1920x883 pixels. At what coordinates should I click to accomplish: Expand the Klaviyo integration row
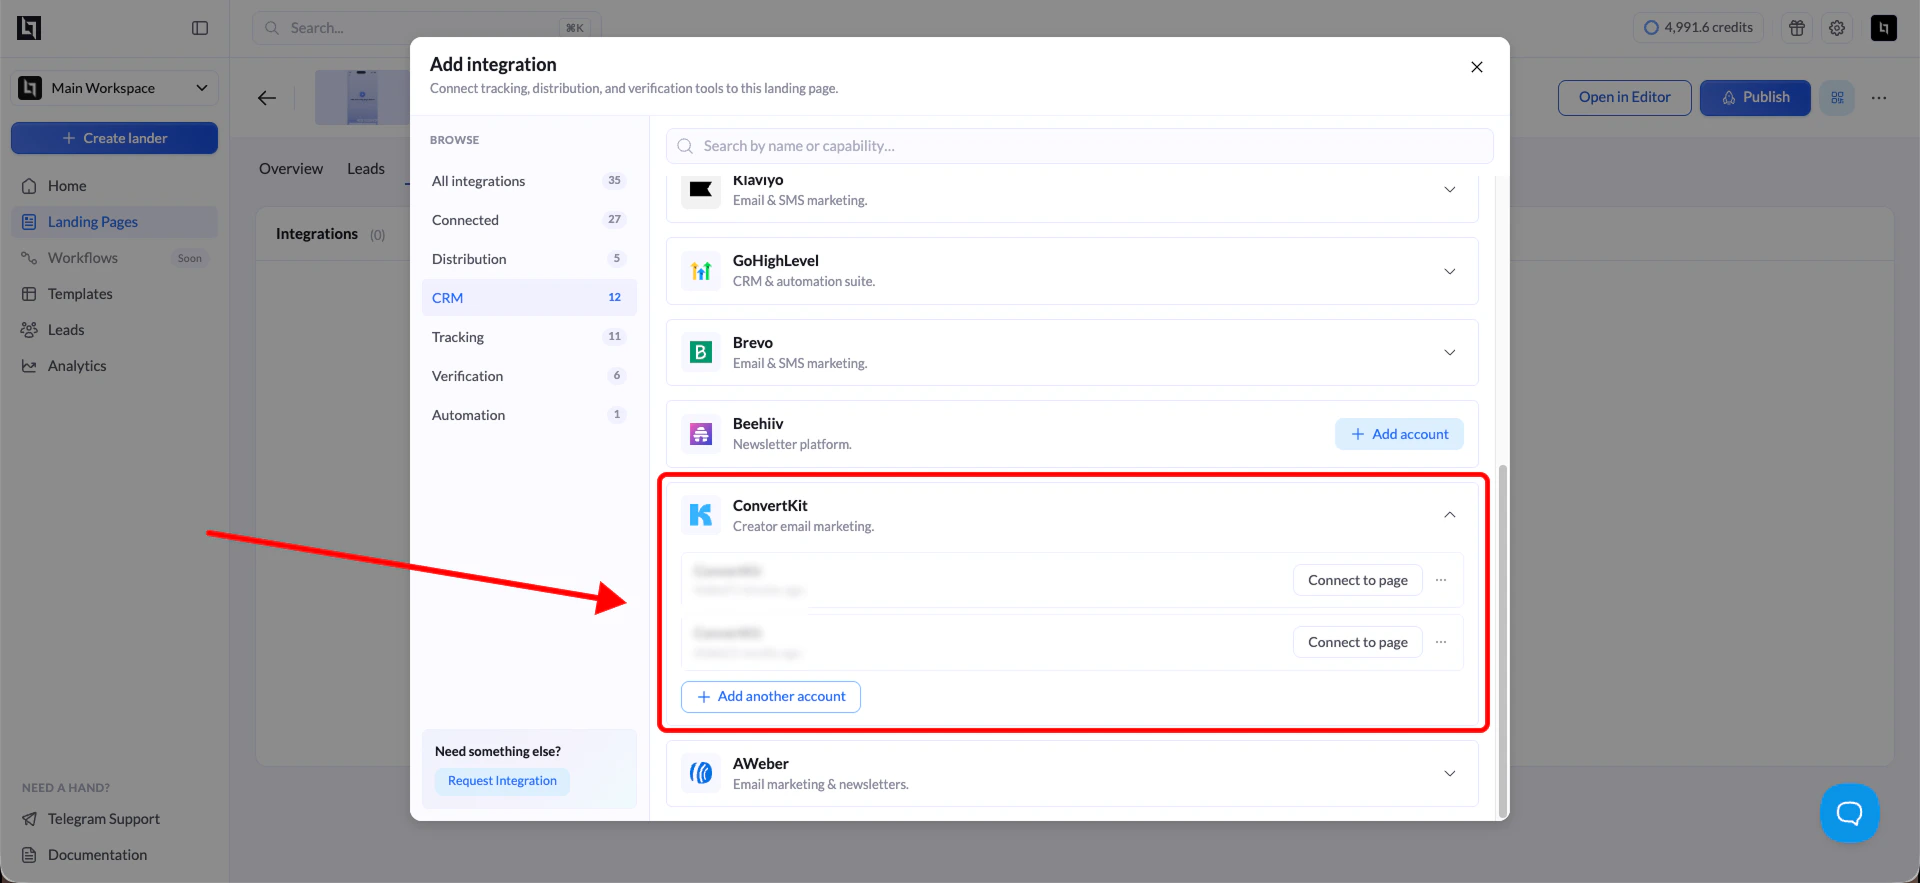(x=1449, y=189)
